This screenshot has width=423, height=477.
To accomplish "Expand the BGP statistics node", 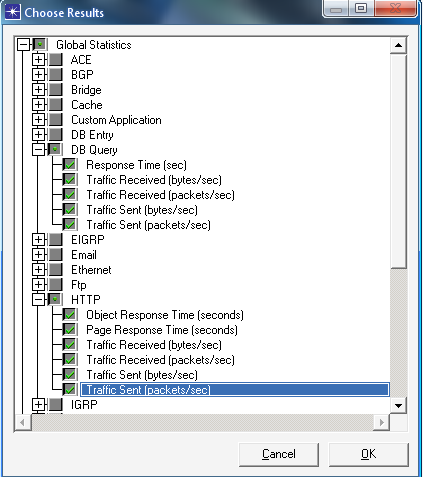I will coord(38,75).
